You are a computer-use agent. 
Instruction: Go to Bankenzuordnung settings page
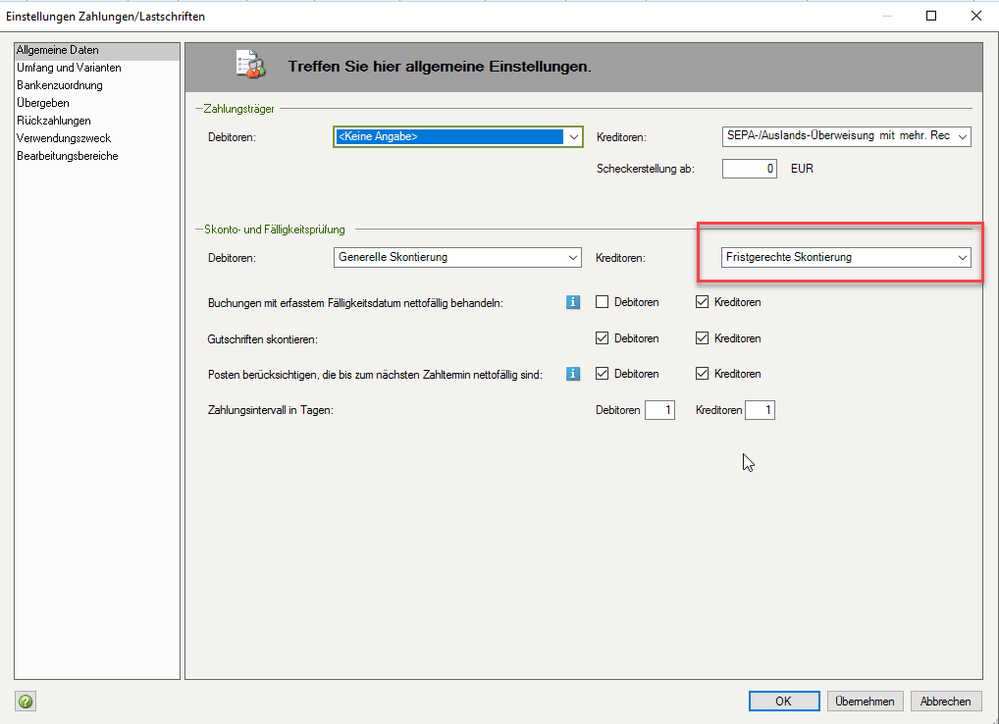(x=59, y=85)
